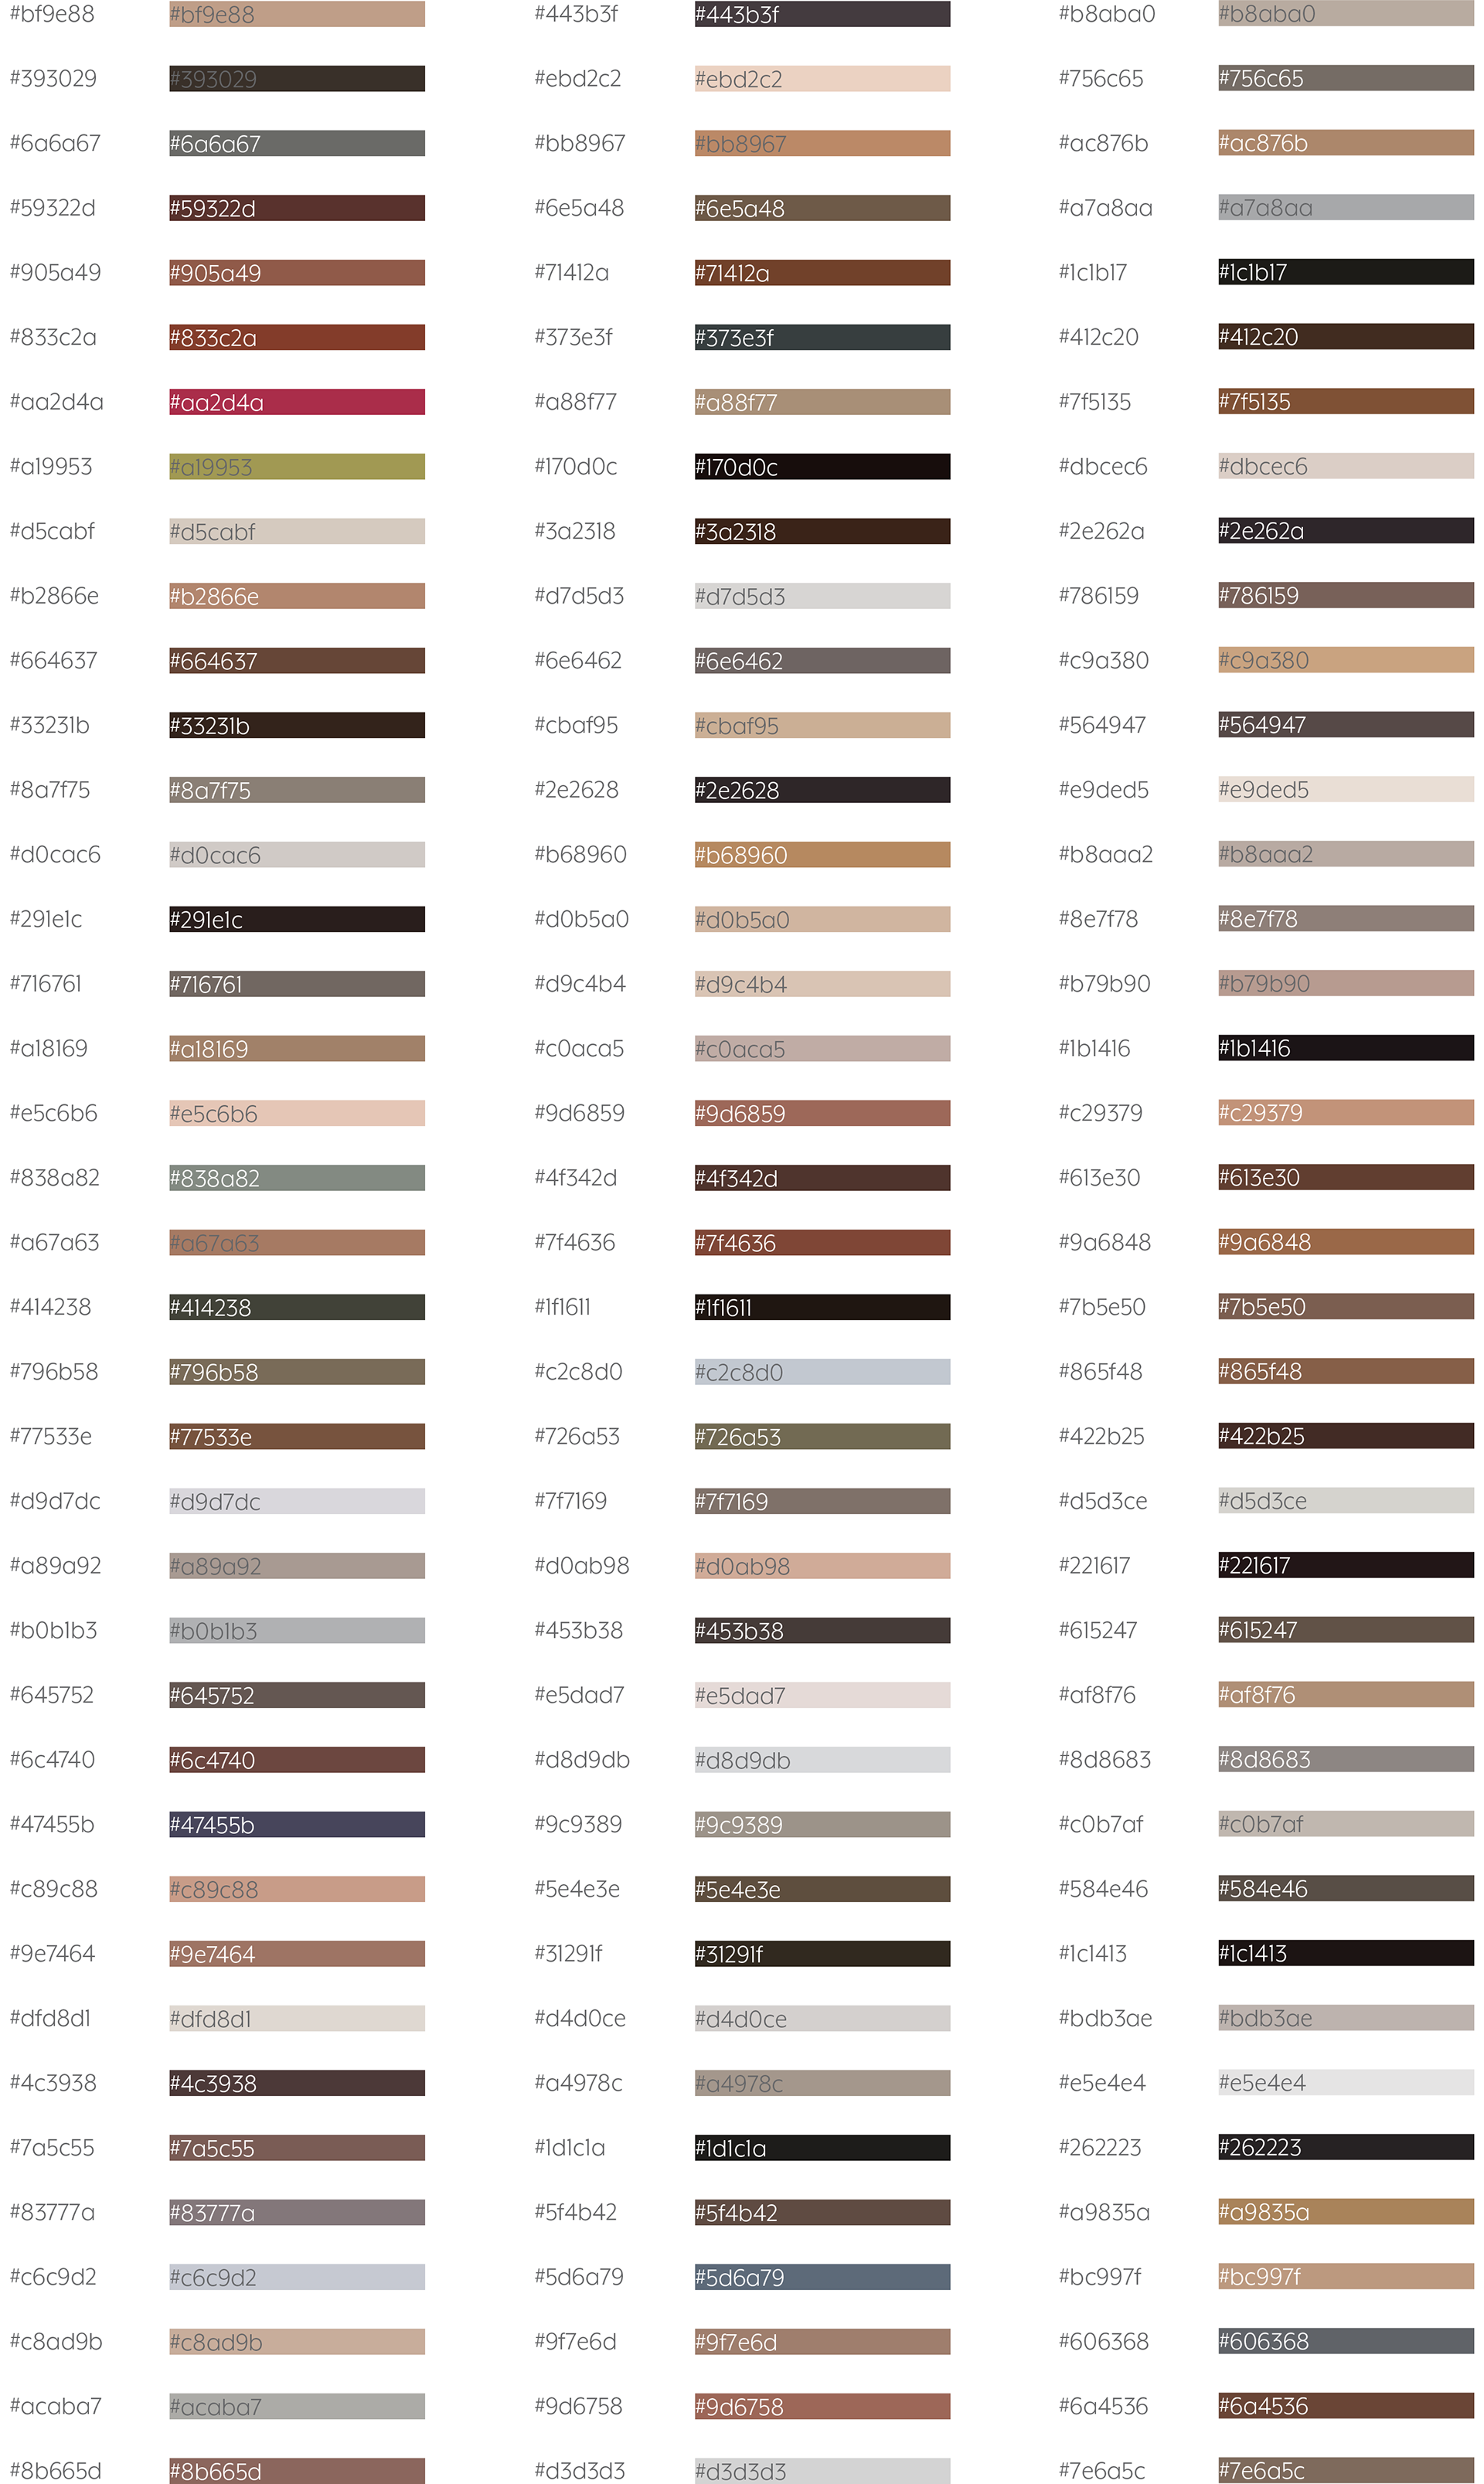The image size is (1484, 2484).
Task: Select the #a19953 olive color swatch
Action: point(297,467)
